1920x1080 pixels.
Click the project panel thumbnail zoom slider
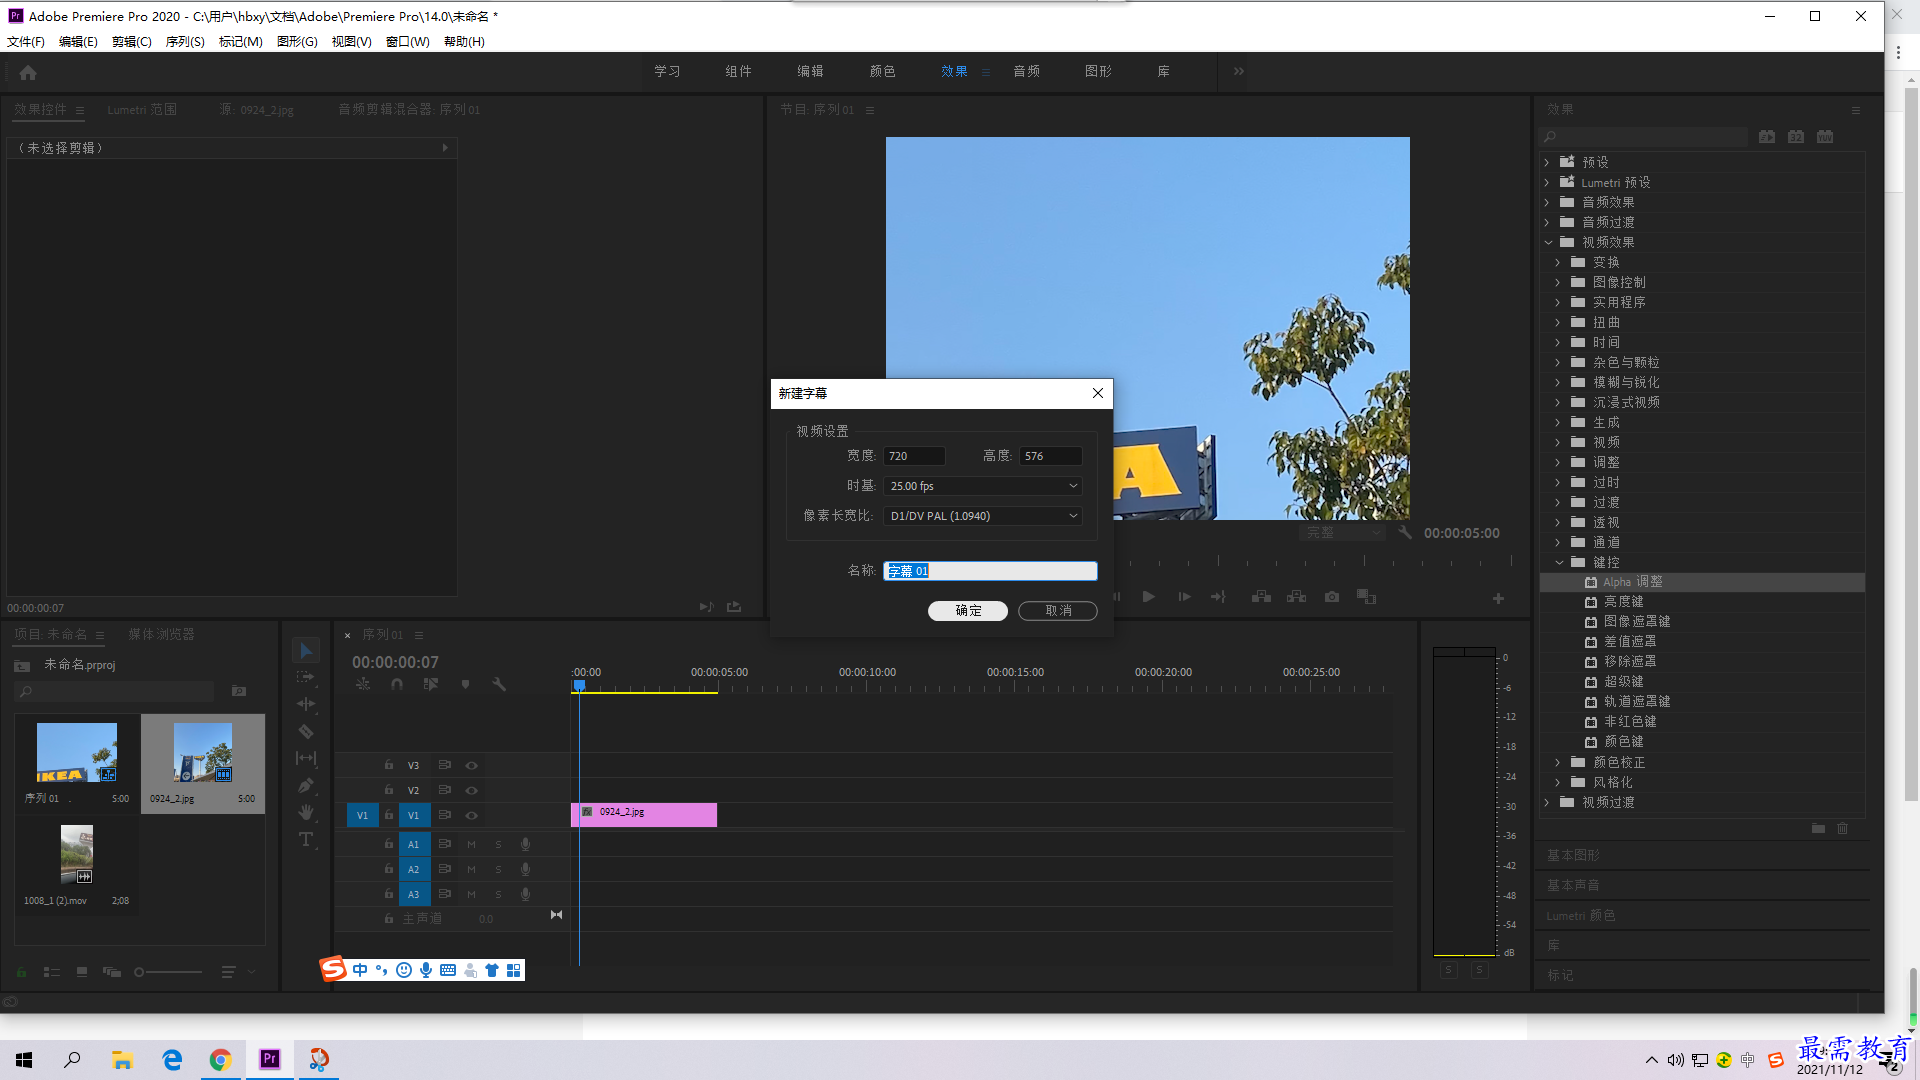pyautogui.click(x=169, y=972)
